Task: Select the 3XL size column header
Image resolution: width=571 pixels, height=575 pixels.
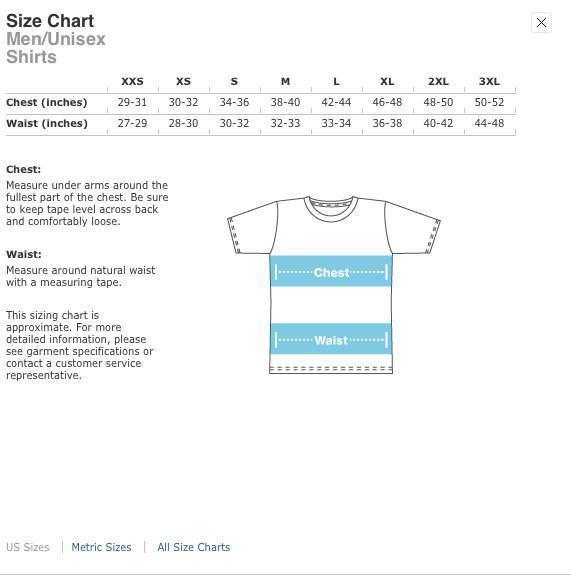Action: (x=489, y=81)
